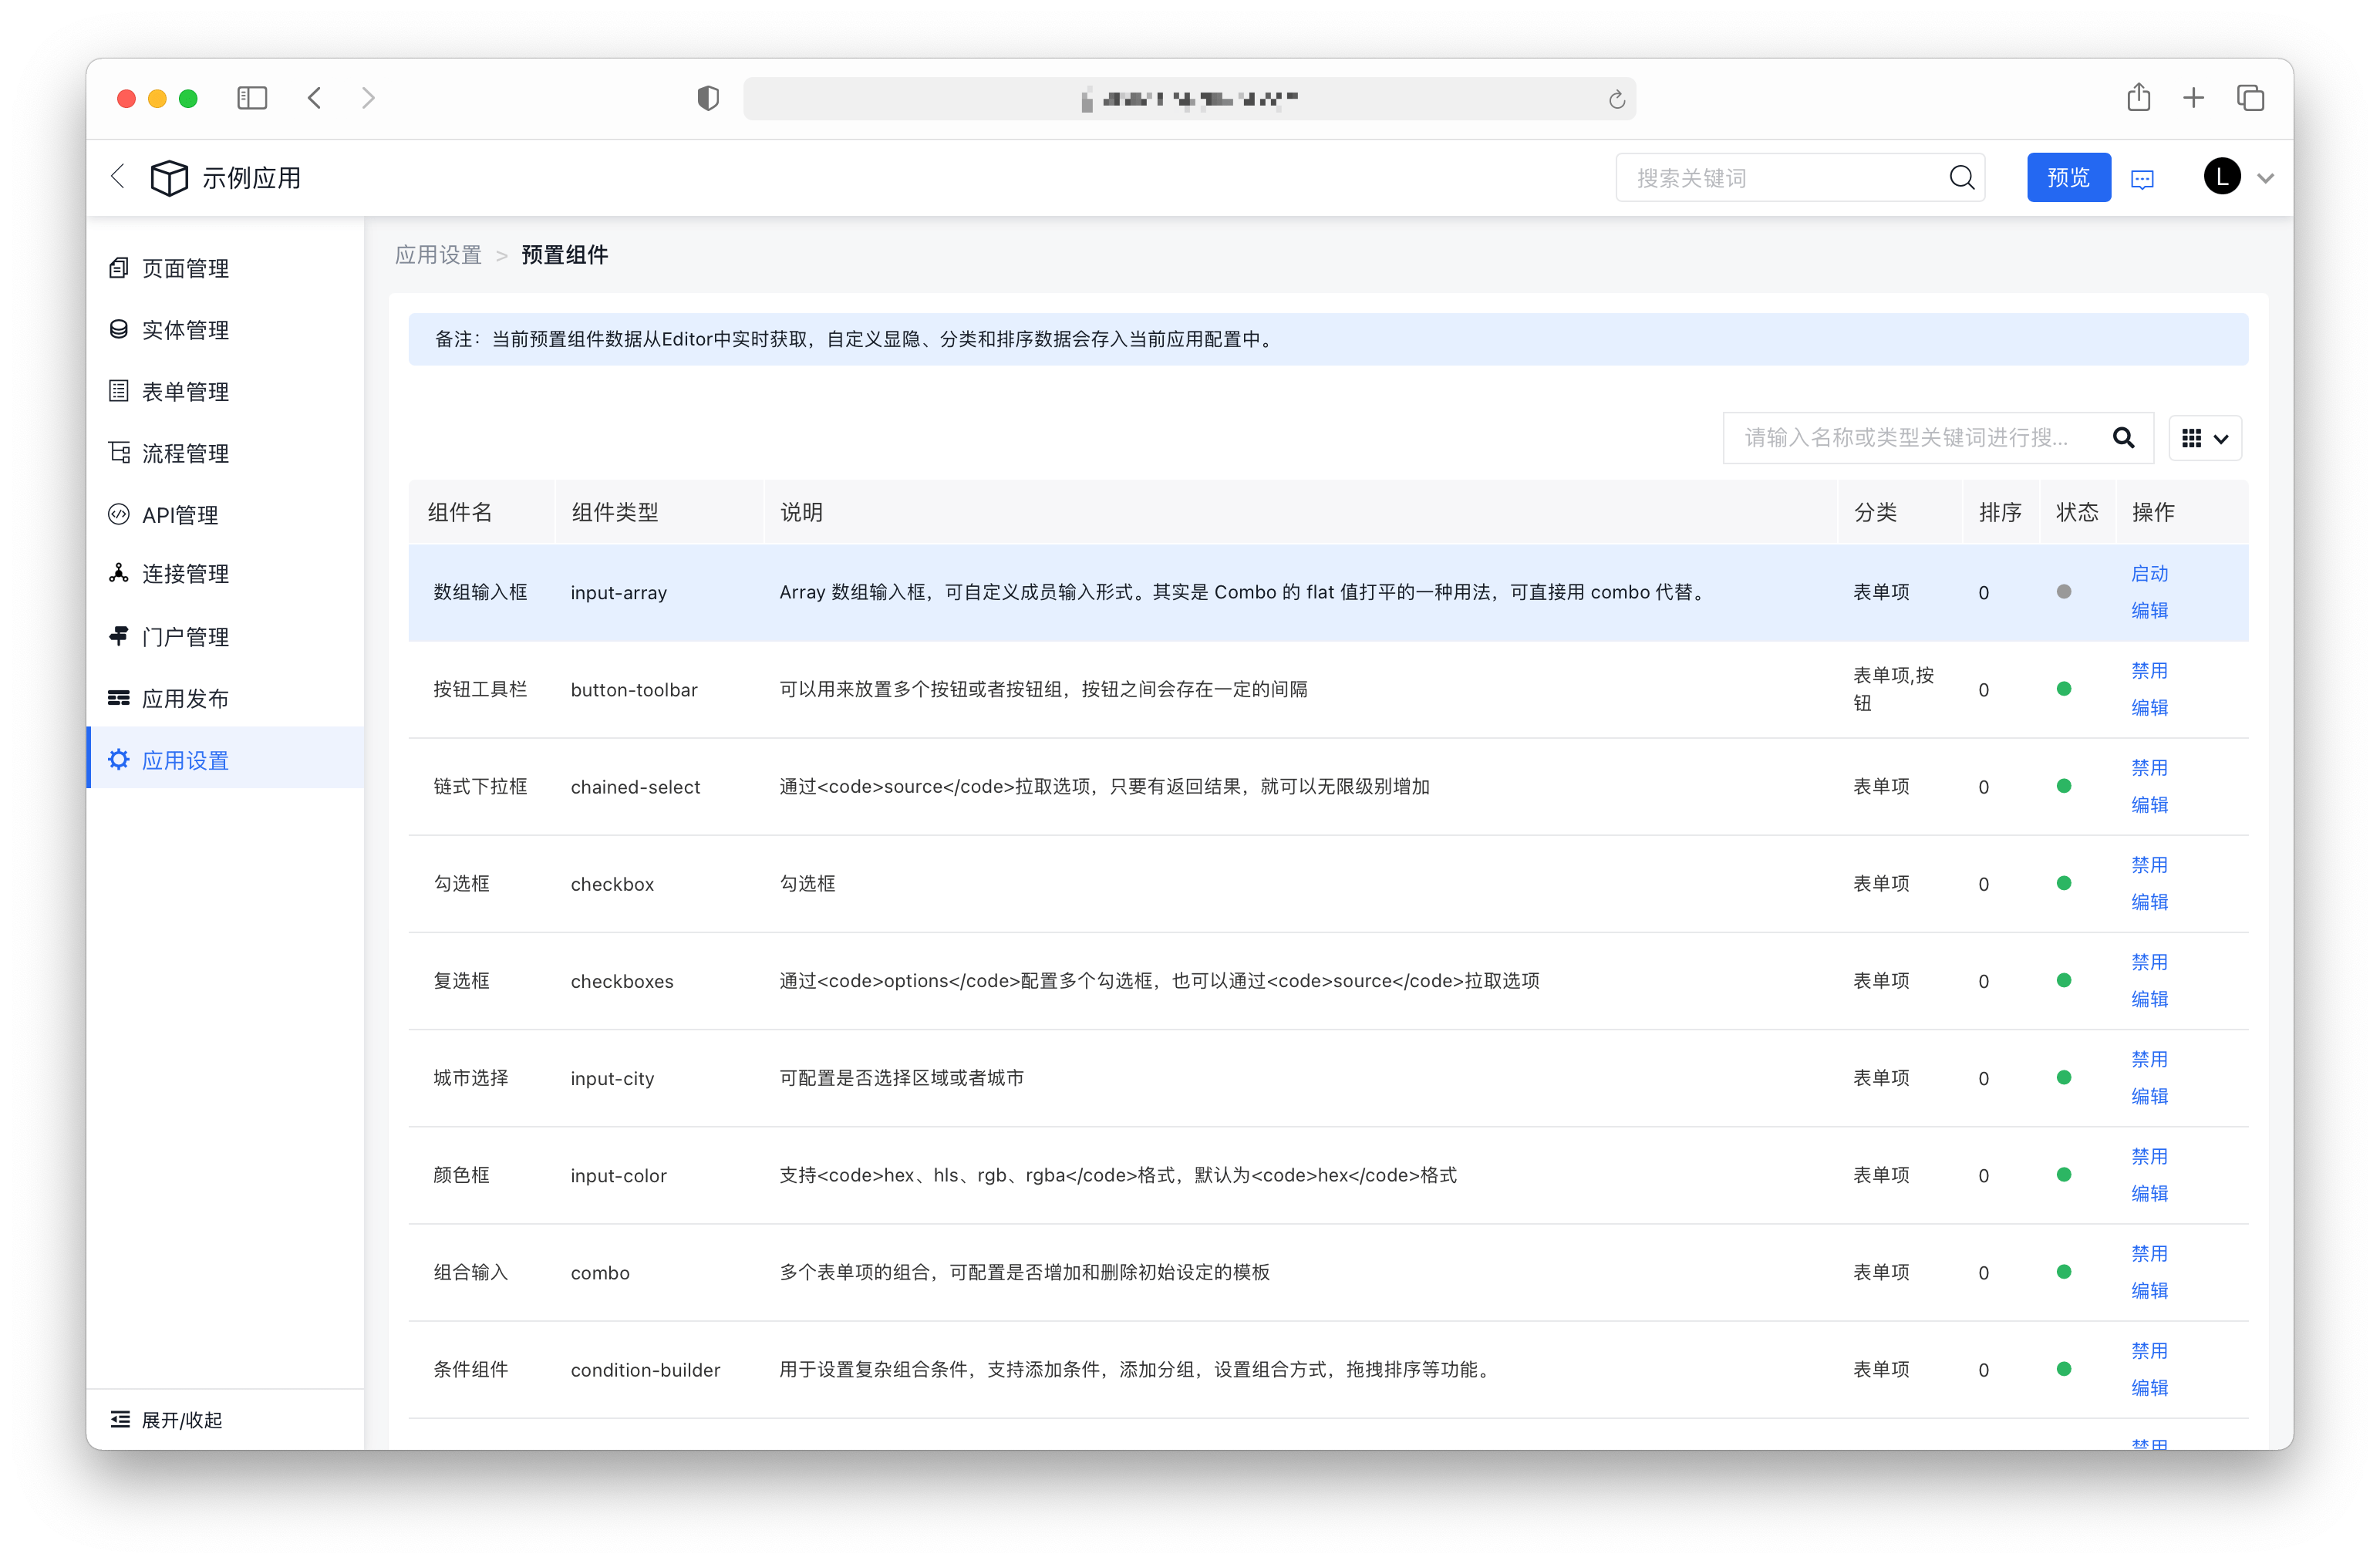Click the page management icon in sidebar
2380x1564 pixels.
click(x=118, y=268)
